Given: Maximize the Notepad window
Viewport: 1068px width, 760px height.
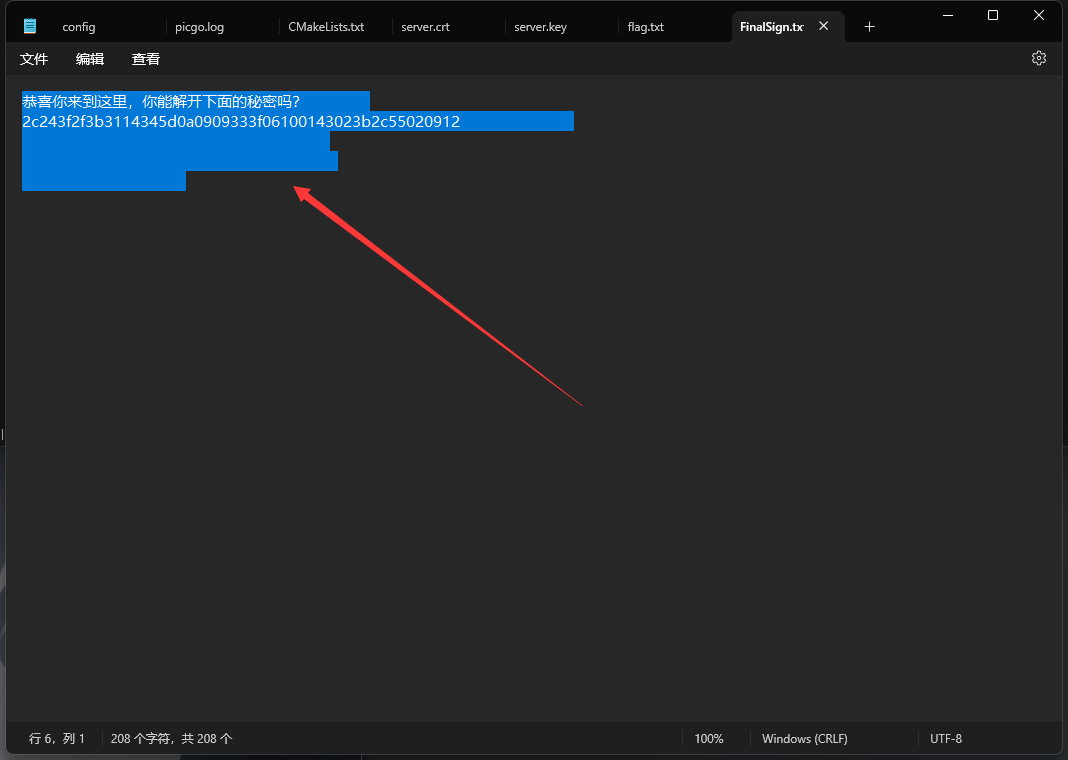Looking at the screenshot, I should pos(993,15).
